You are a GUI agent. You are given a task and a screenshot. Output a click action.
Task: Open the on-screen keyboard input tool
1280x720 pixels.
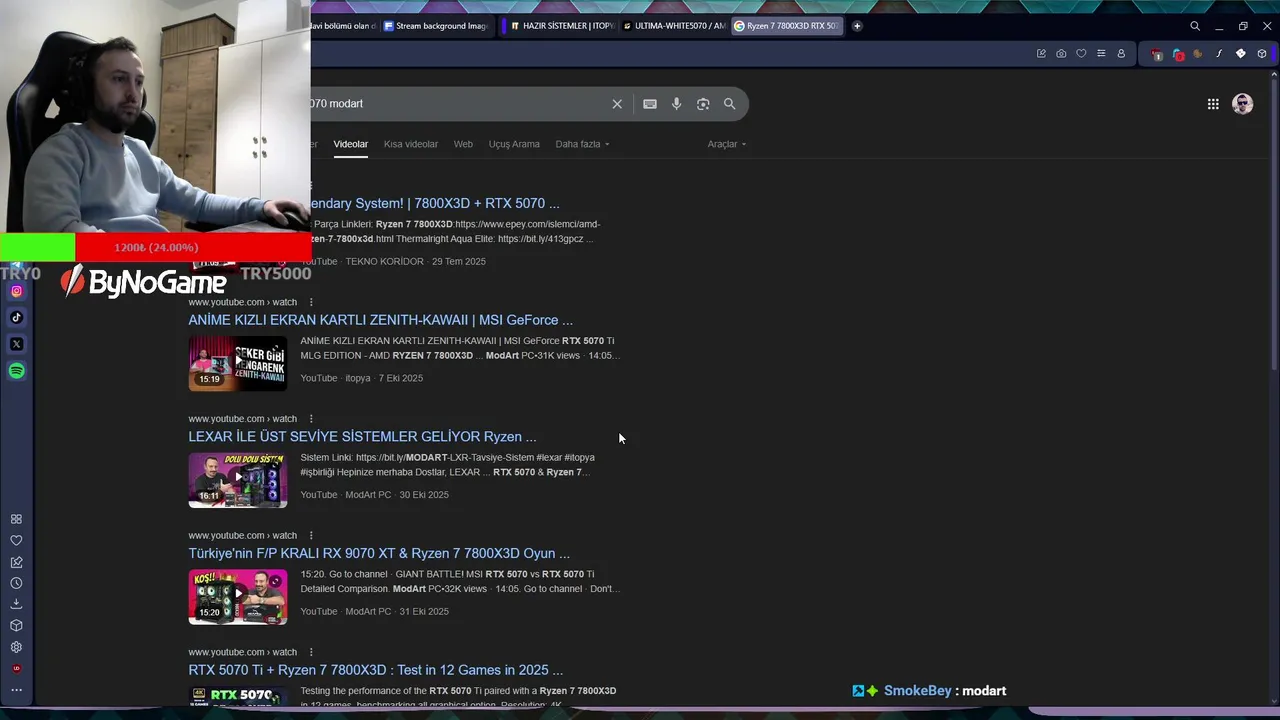pyautogui.click(x=650, y=104)
